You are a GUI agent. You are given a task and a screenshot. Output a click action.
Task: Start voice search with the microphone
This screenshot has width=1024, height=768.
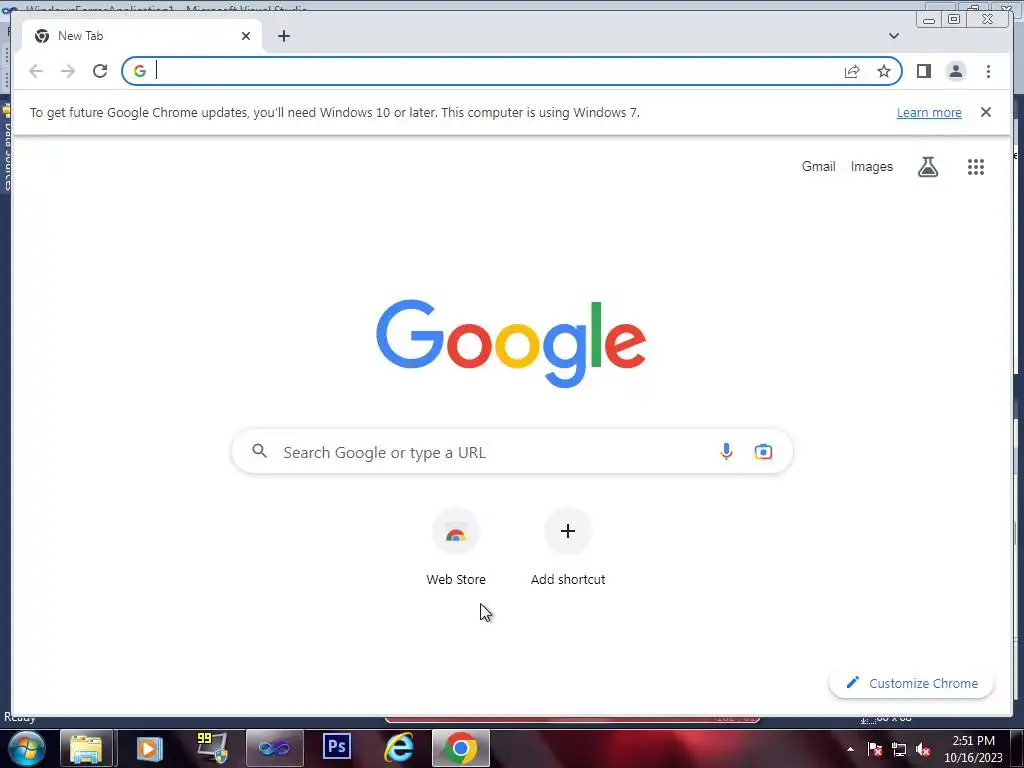tap(726, 451)
